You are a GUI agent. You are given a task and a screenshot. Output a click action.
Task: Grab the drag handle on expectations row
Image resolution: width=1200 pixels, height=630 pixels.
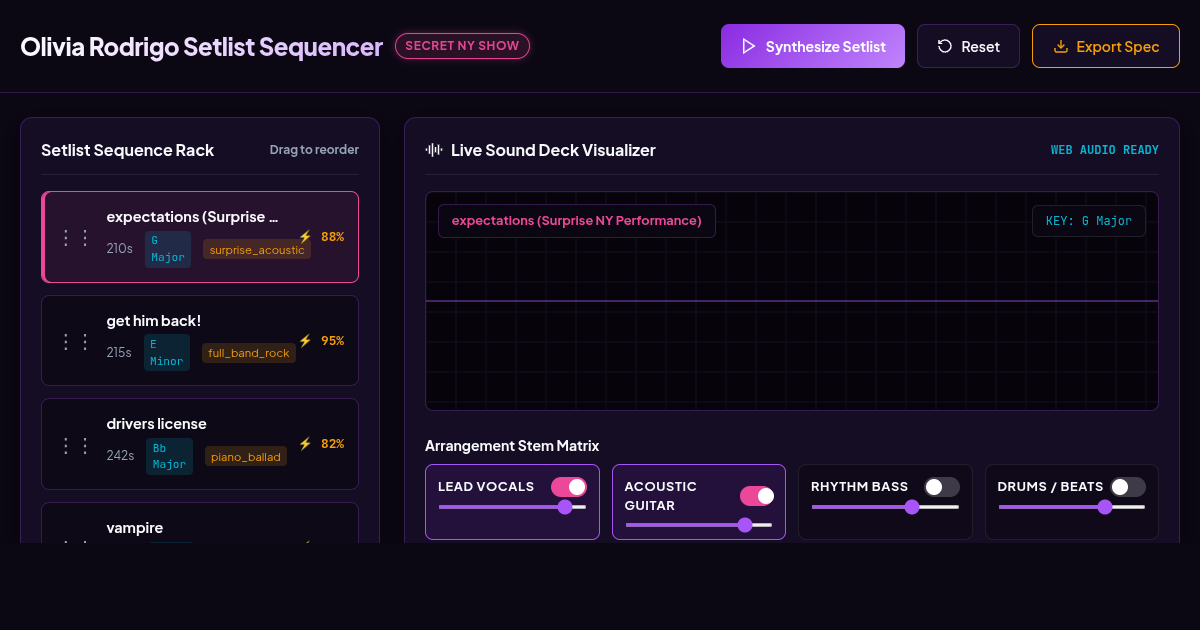76,238
